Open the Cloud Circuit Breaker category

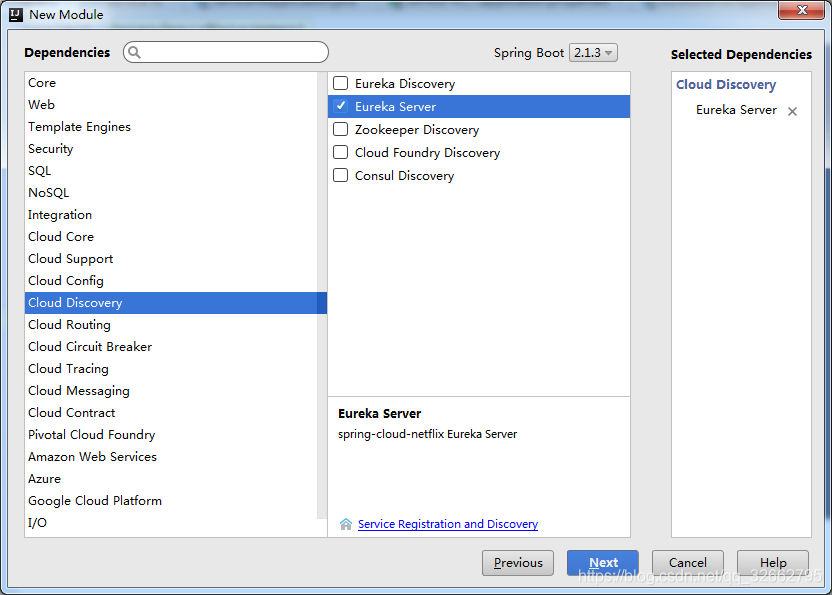click(171, 347)
